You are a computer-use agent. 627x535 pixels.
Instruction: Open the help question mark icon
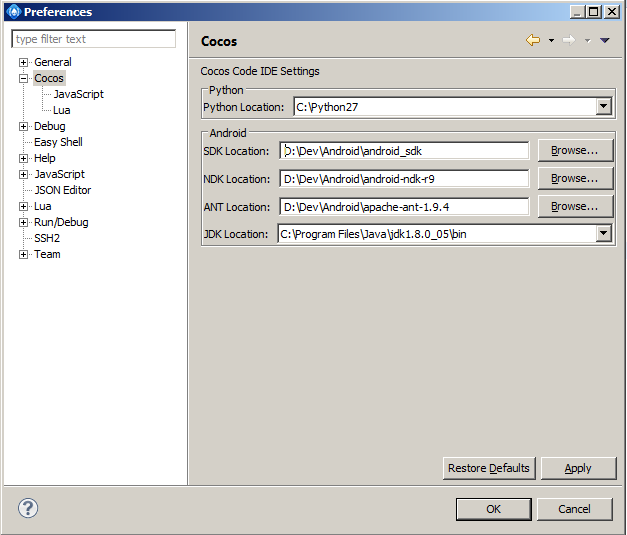point(28,508)
